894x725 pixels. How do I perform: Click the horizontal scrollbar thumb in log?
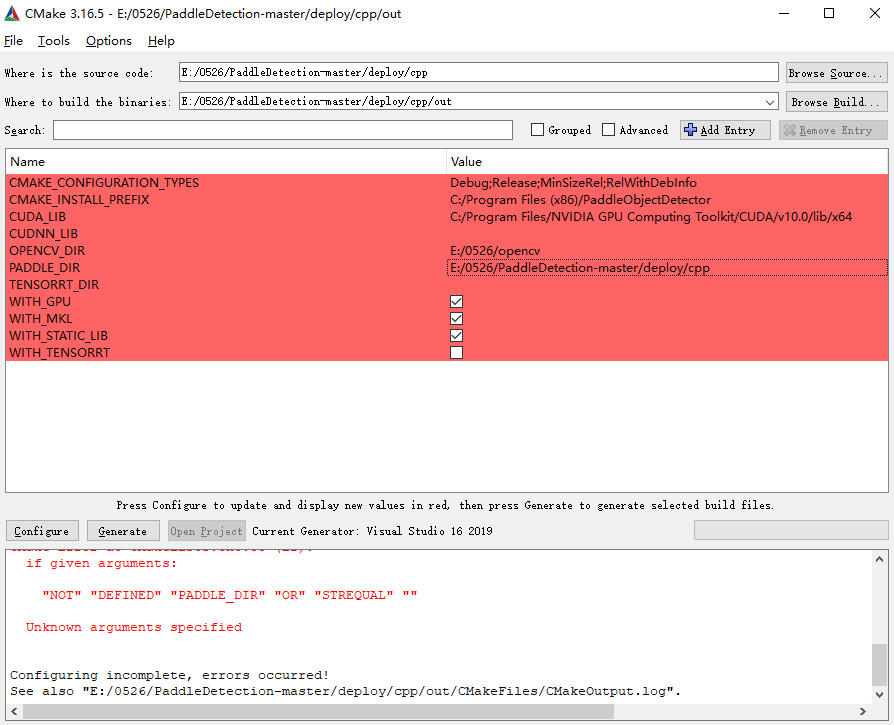tap(318, 711)
